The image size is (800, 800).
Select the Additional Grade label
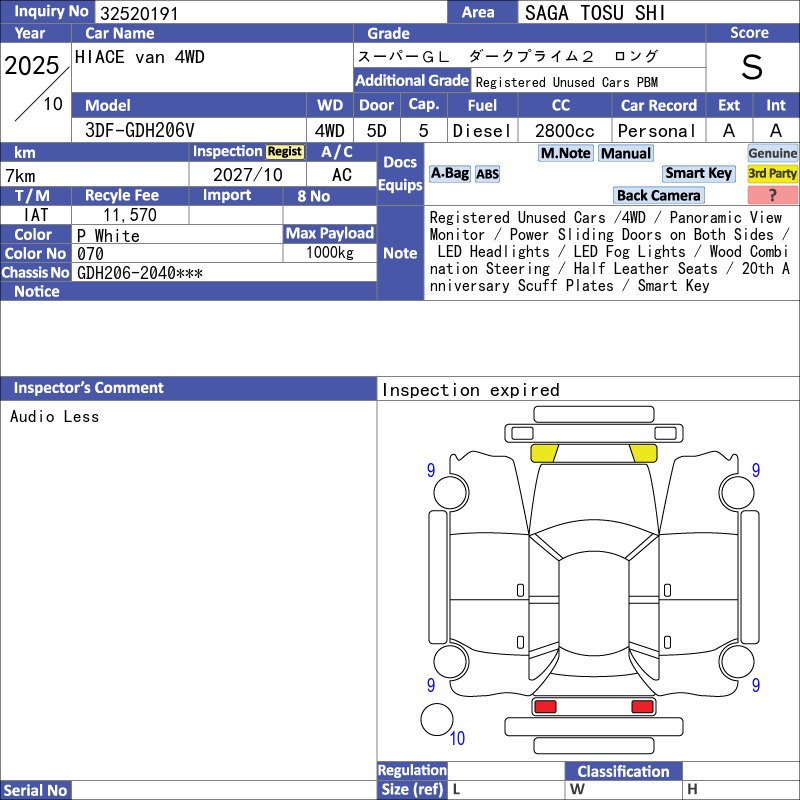[x=412, y=81]
